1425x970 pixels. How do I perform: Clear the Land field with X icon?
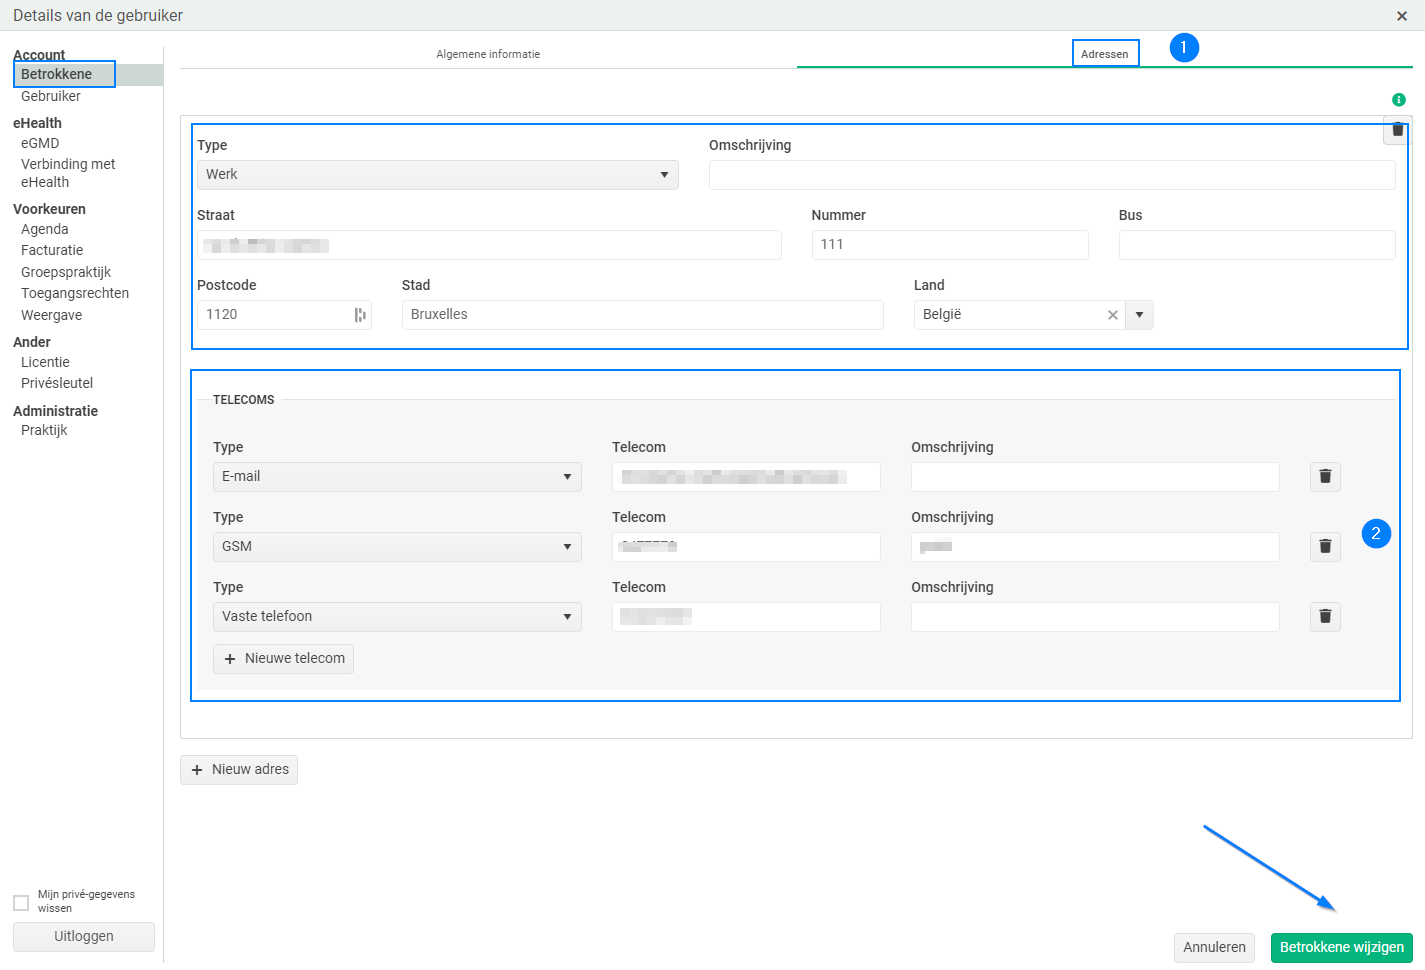pos(1112,315)
